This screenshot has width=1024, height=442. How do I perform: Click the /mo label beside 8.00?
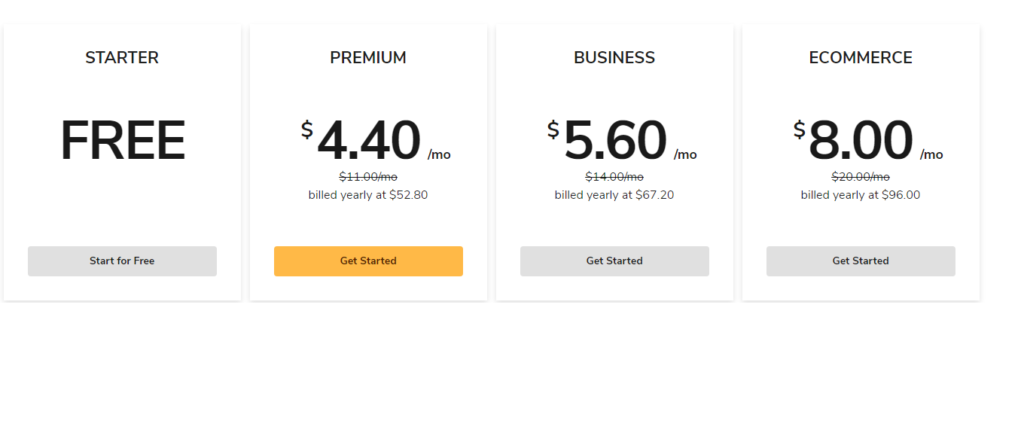pyautogui.click(x=931, y=155)
